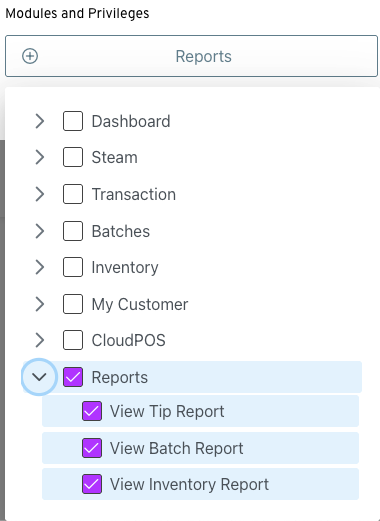Enable the My Customer checkbox
This screenshot has width=380, height=521.
click(73, 304)
